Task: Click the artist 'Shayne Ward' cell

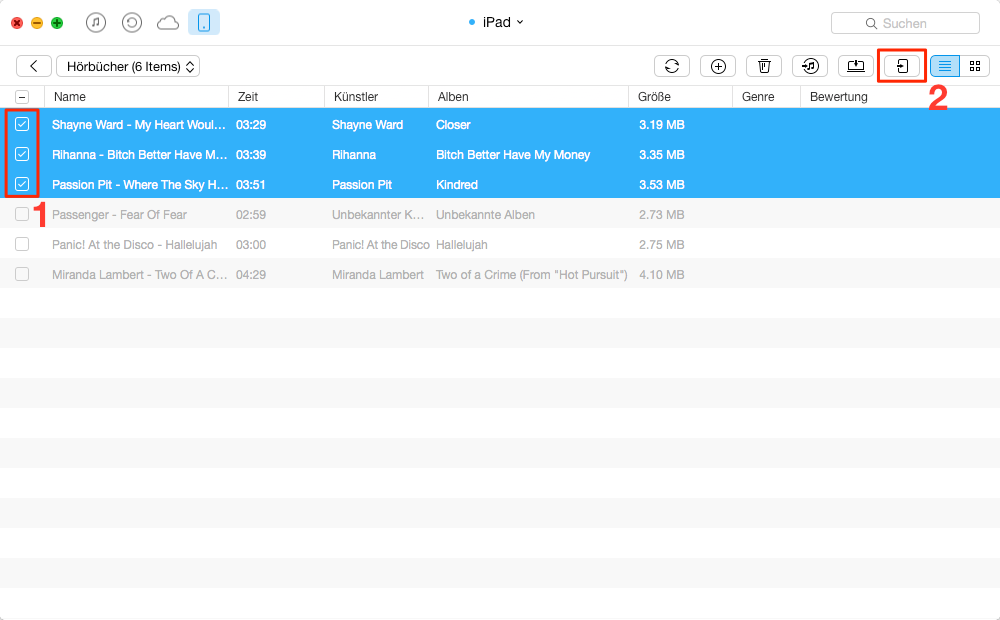Action: 367,125
